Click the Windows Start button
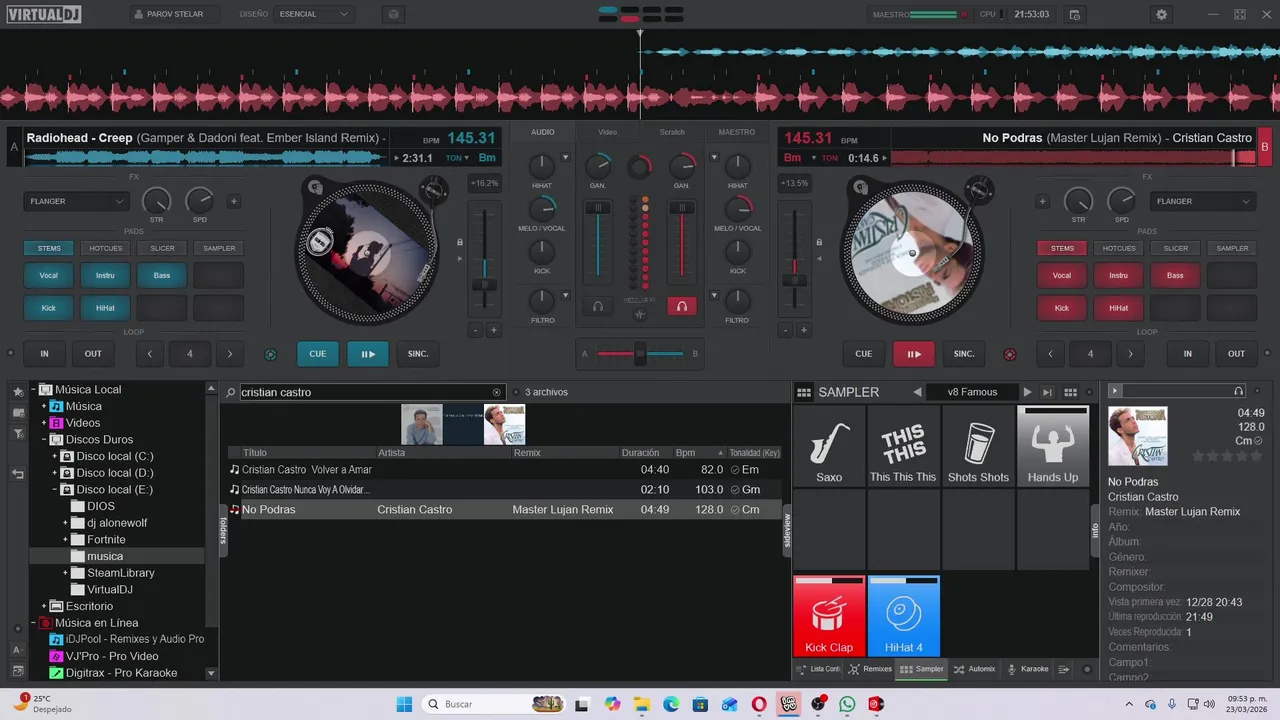 click(403, 704)
